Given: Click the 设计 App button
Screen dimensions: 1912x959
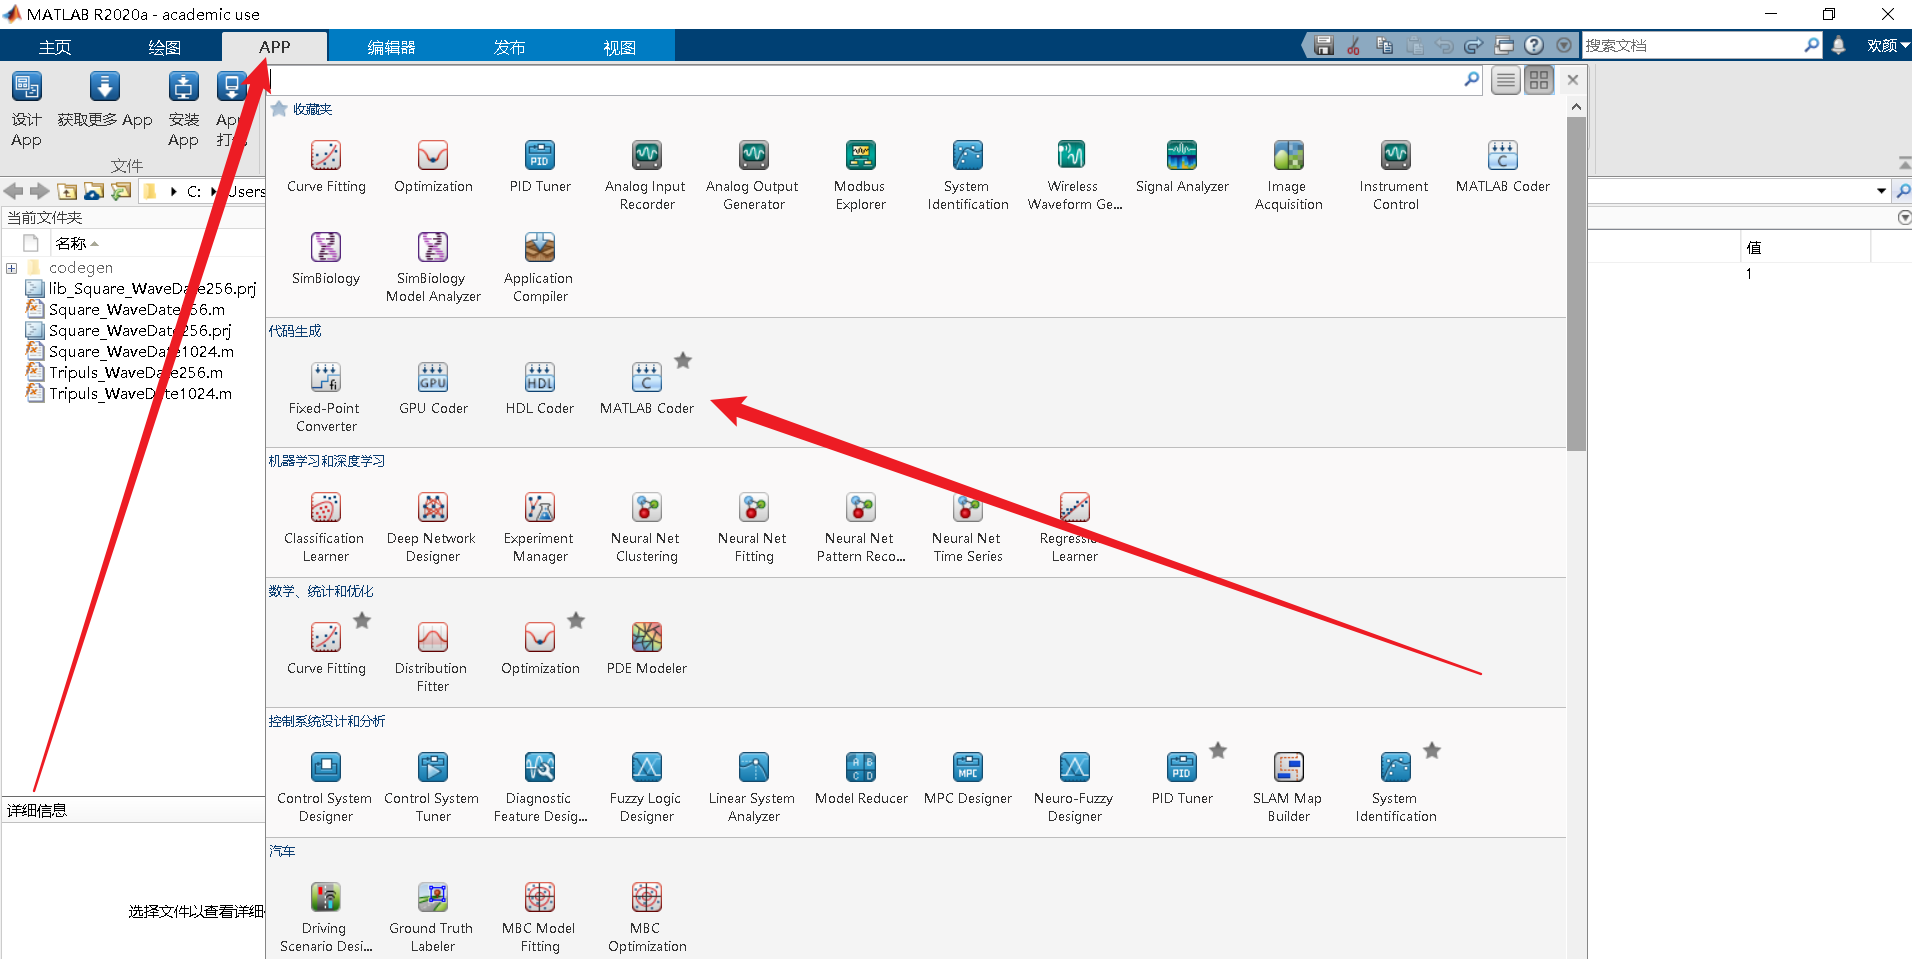Looking at the screenshot, I should click(27, 110).
